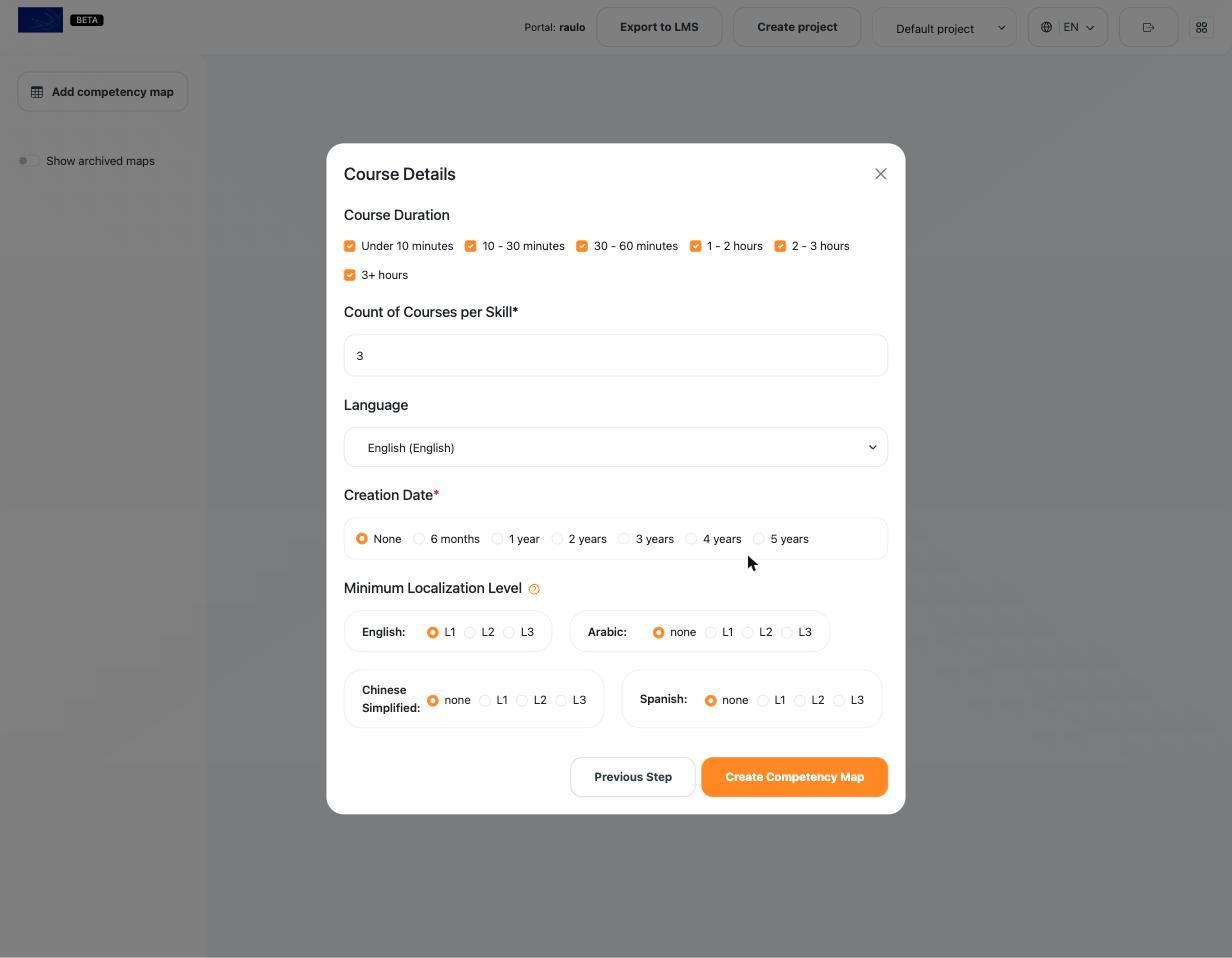Select L3 for Spanish localization

(x=839, y=700)
